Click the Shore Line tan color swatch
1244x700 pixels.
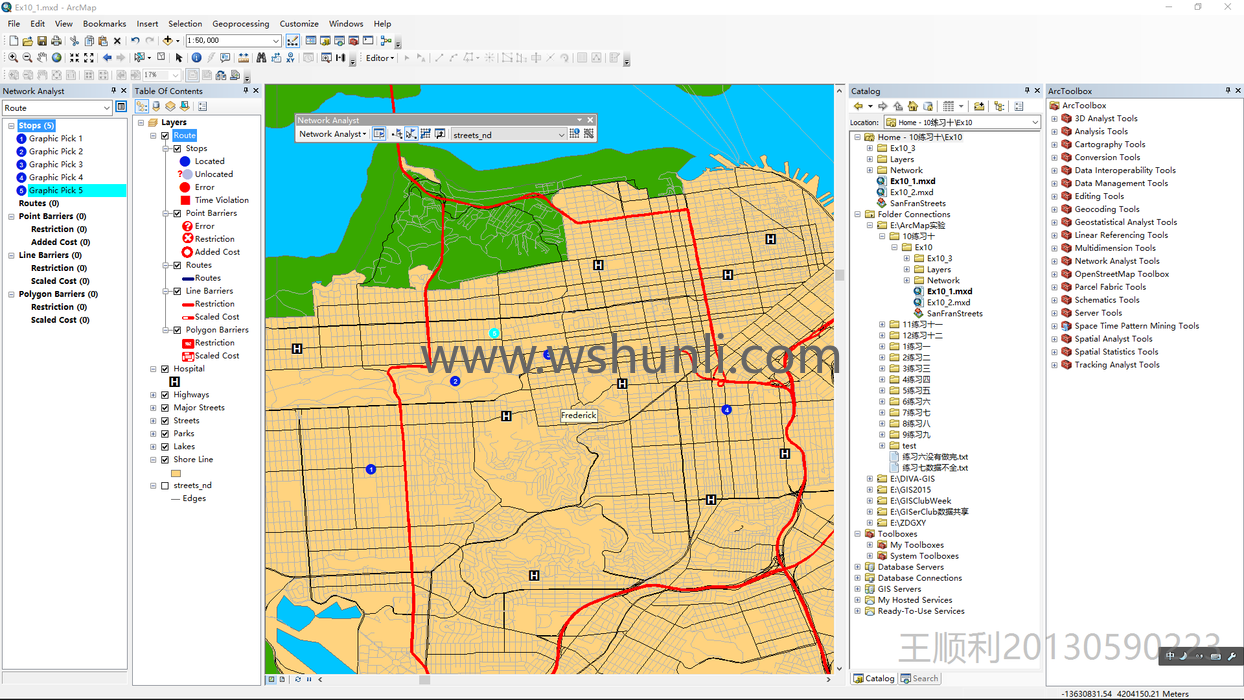[176, 473]
